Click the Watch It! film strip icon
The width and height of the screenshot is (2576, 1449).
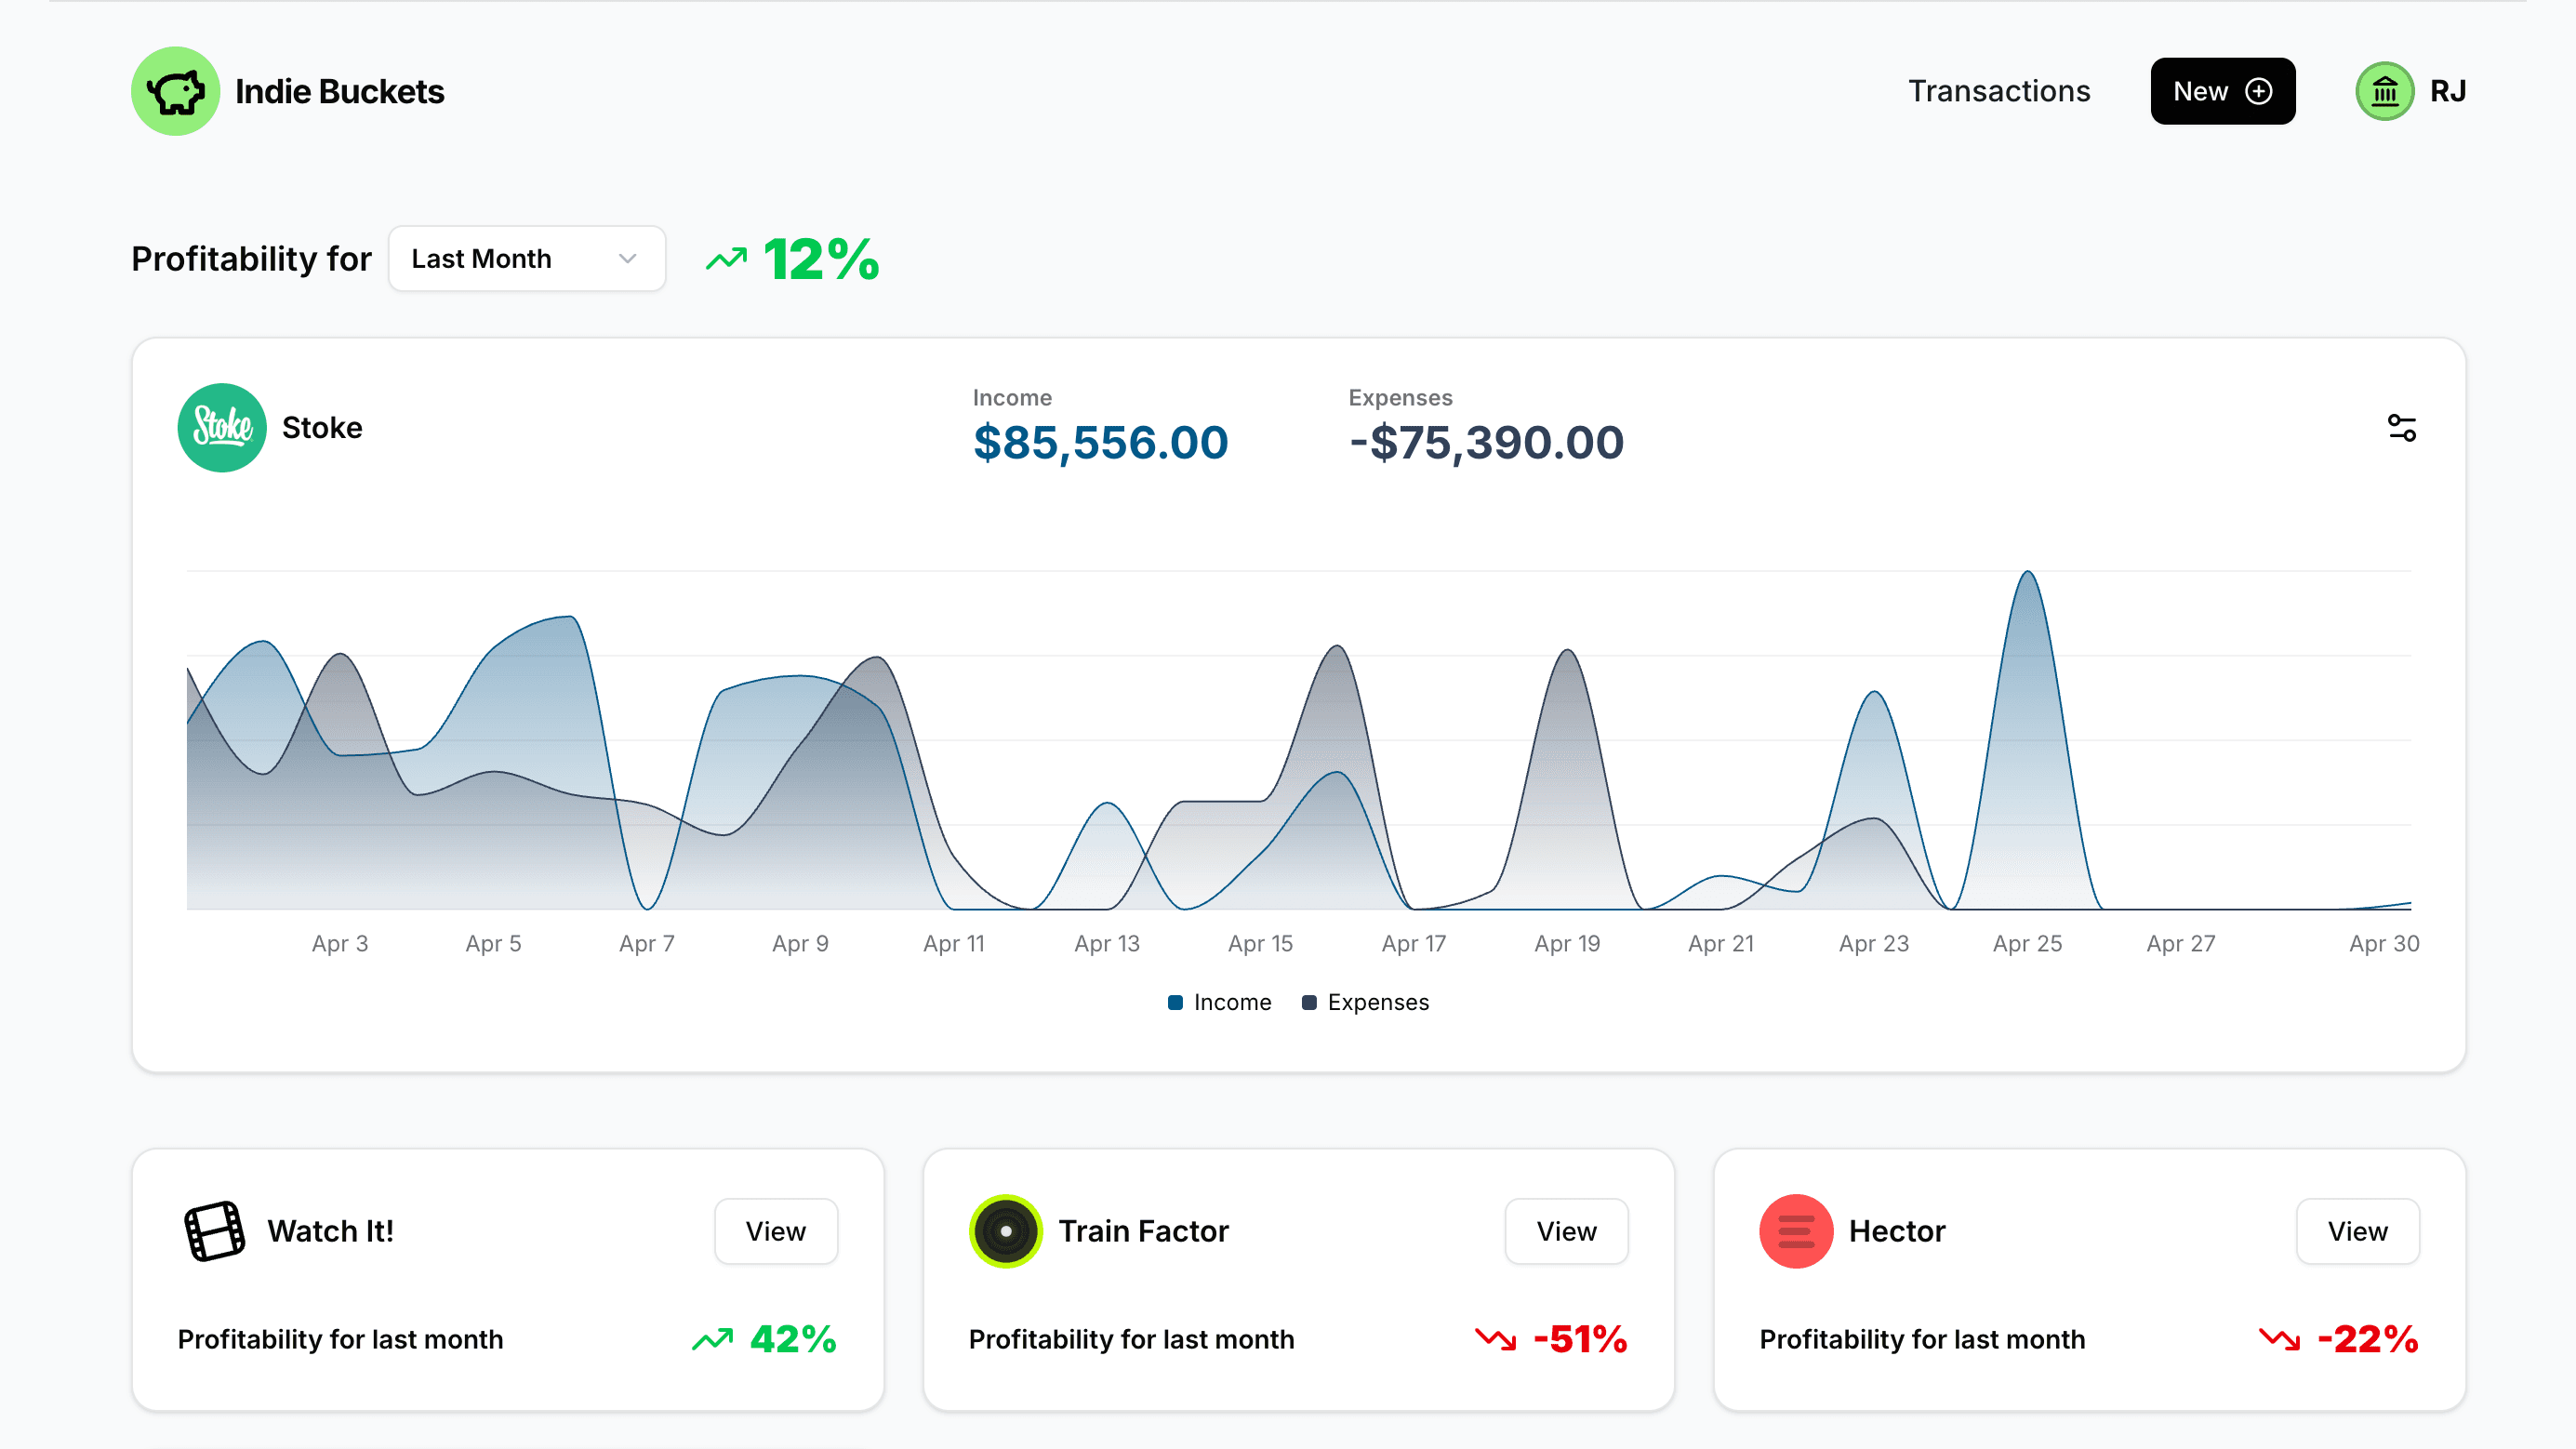(214, 1230)
